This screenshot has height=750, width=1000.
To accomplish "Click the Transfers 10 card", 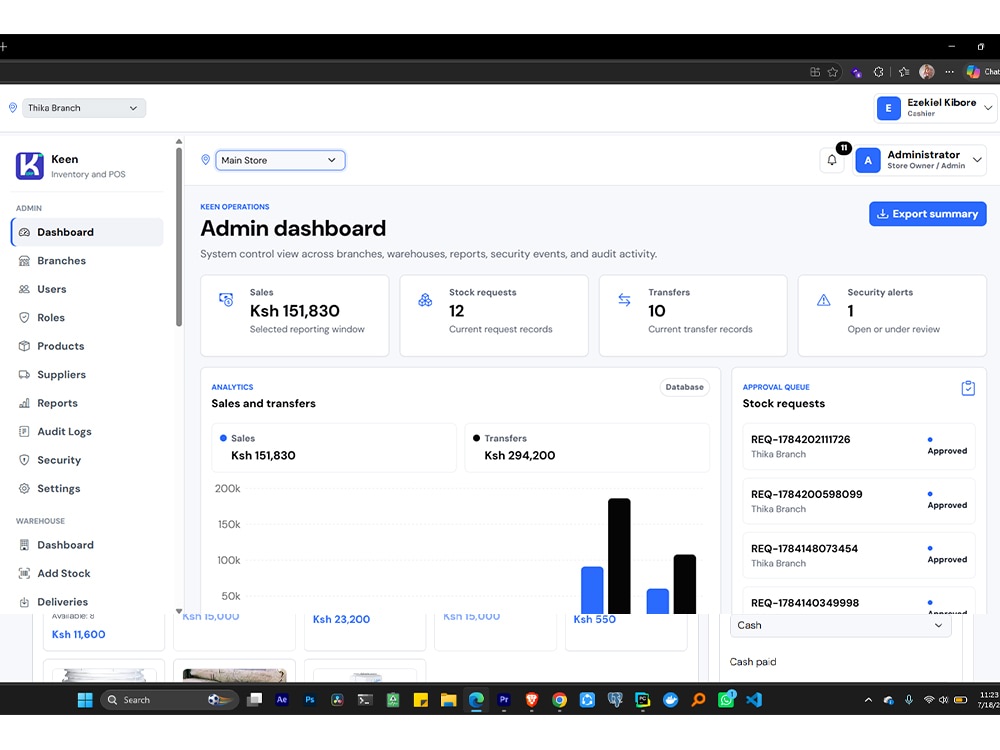I will coord(693,316).
